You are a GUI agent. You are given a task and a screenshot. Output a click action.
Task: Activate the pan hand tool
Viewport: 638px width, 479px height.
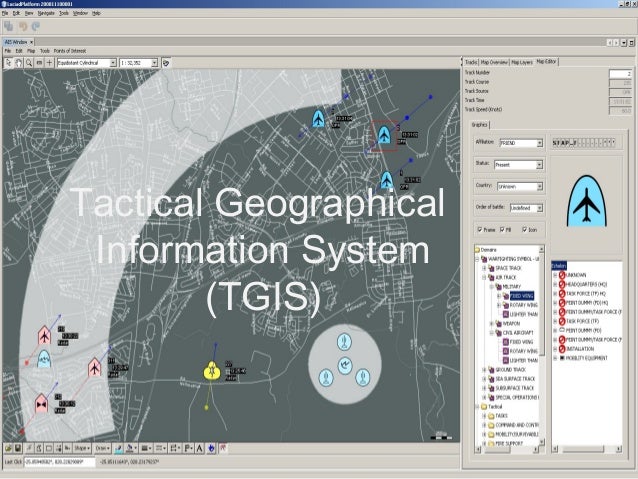[18, 61]
